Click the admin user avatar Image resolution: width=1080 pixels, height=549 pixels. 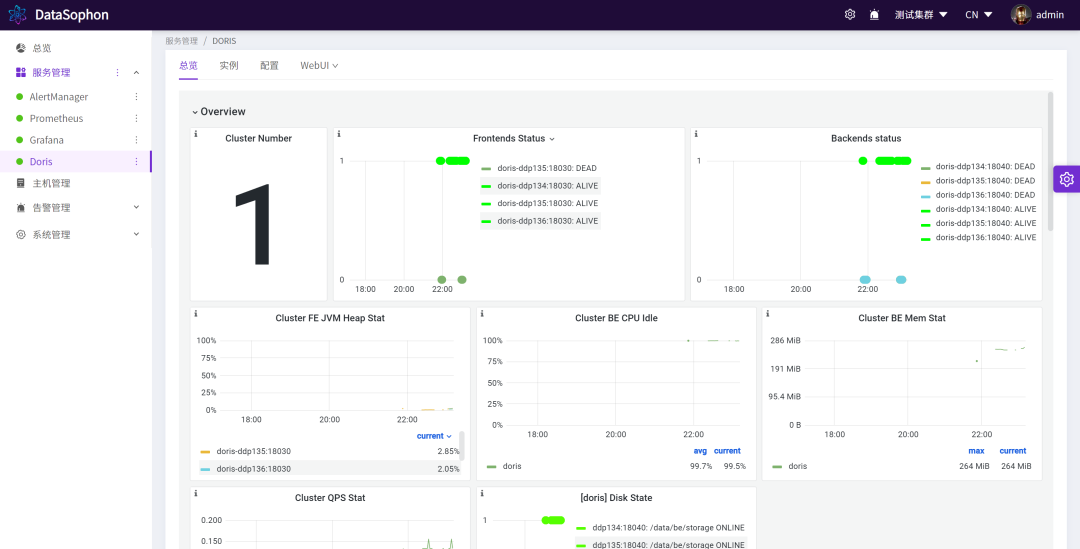pos(1021,14)
